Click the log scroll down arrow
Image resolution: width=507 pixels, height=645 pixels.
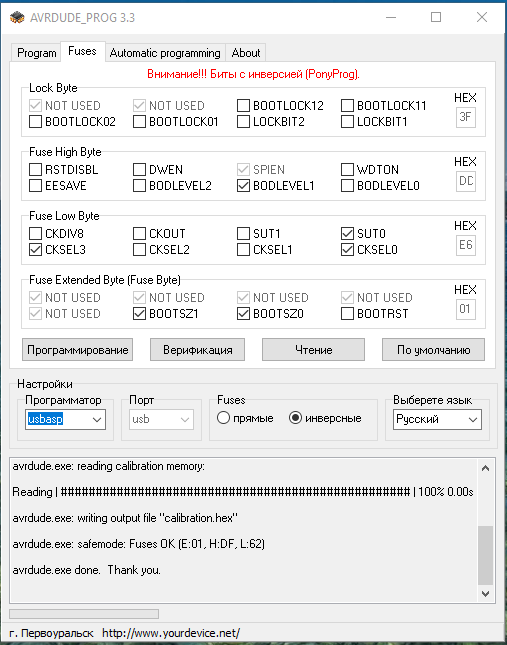coord(485,594)
